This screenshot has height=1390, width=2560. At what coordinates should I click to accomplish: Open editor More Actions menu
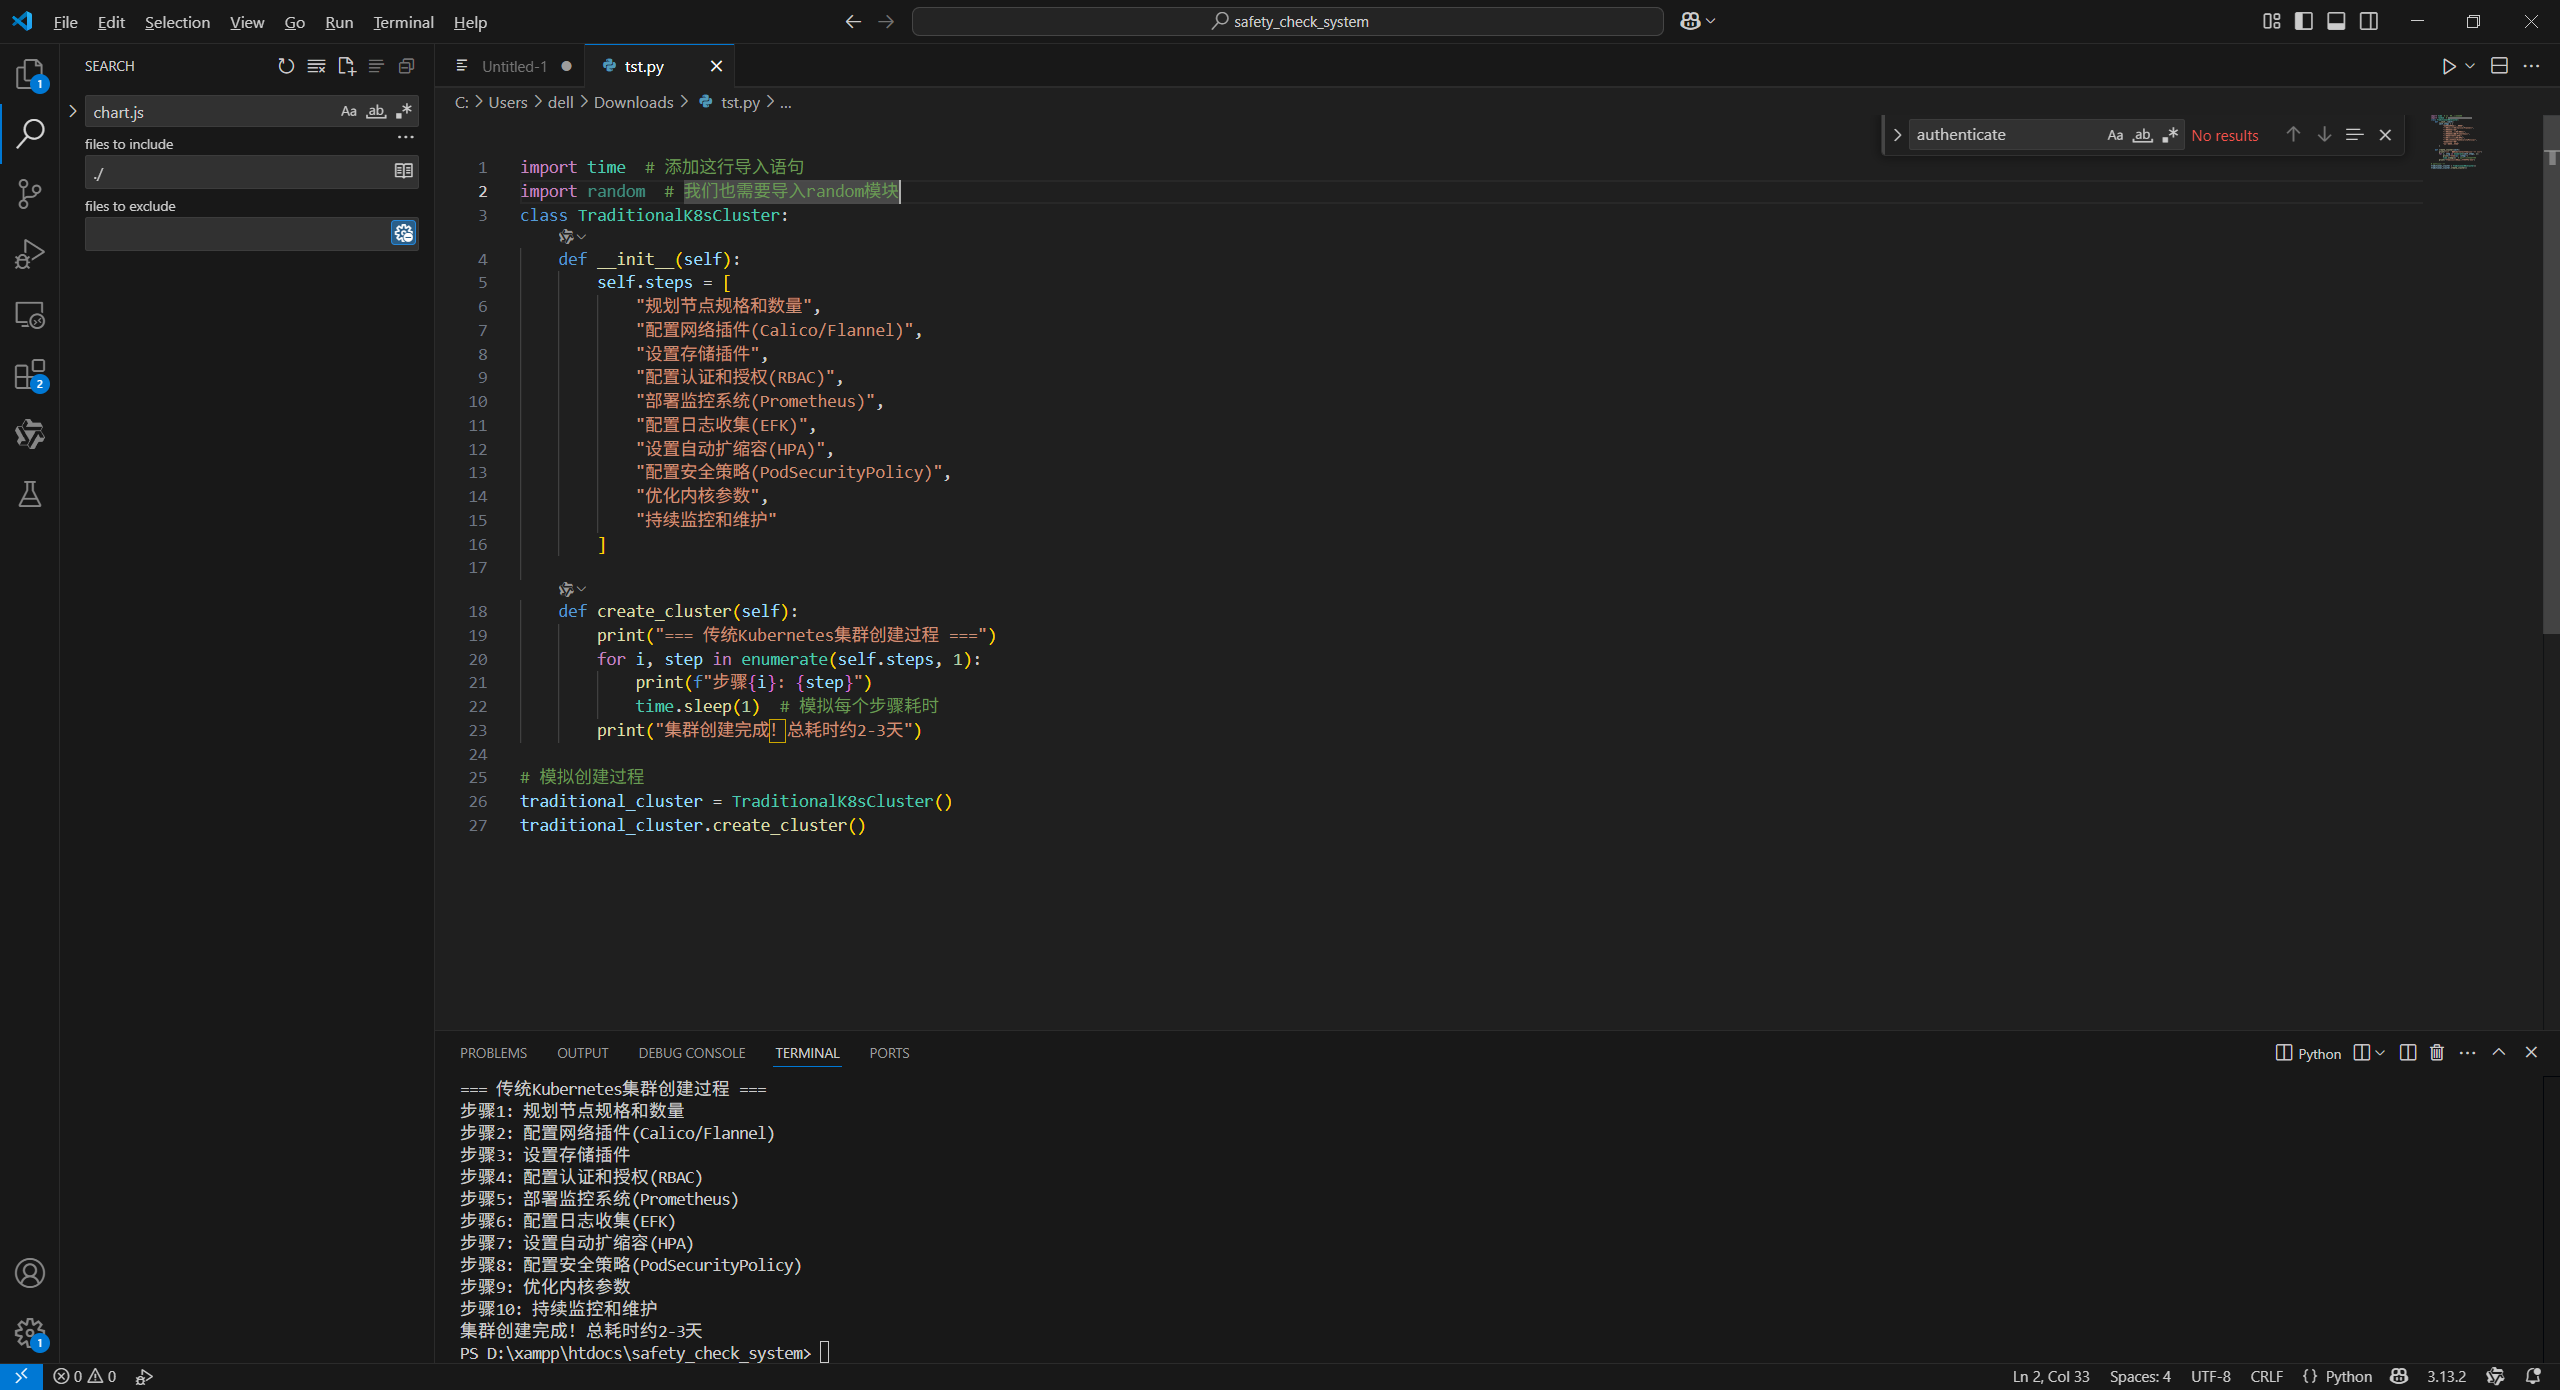2531,66
